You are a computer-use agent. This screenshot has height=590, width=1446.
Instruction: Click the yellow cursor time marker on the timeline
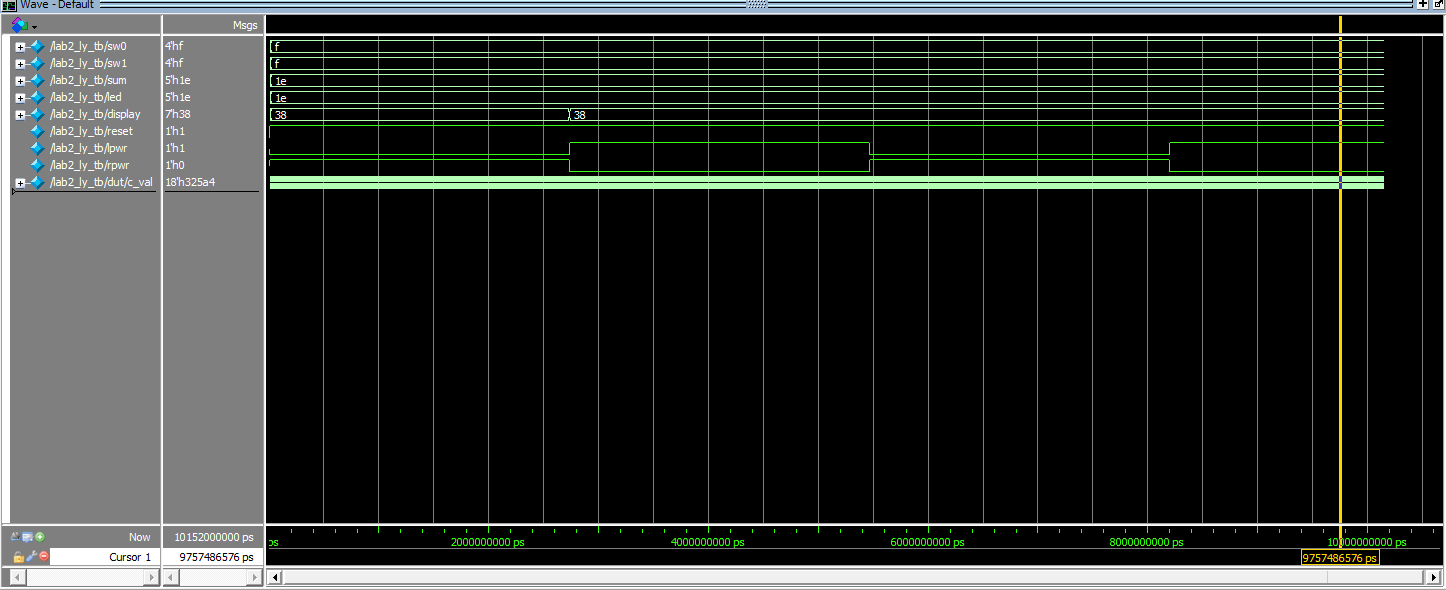tap(1340, 558)
